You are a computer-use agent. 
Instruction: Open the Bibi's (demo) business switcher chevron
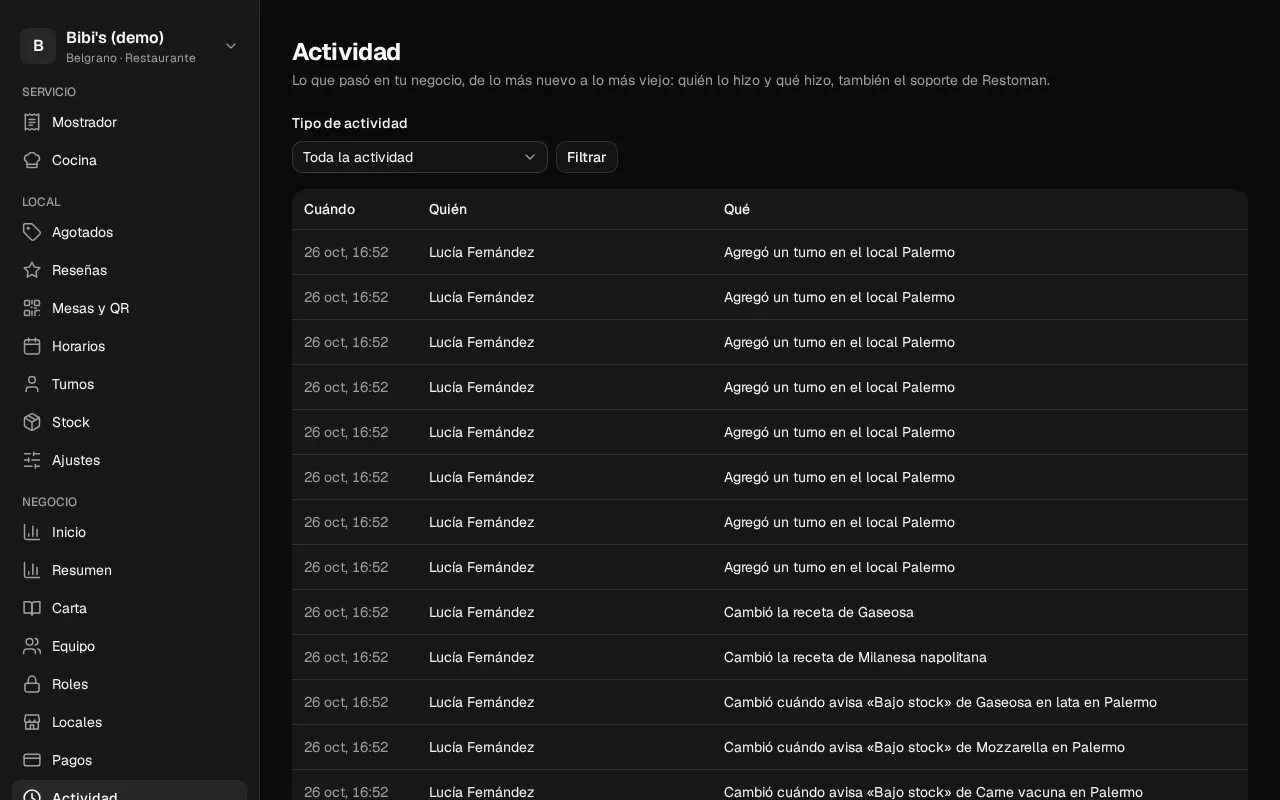pos(231,46)
